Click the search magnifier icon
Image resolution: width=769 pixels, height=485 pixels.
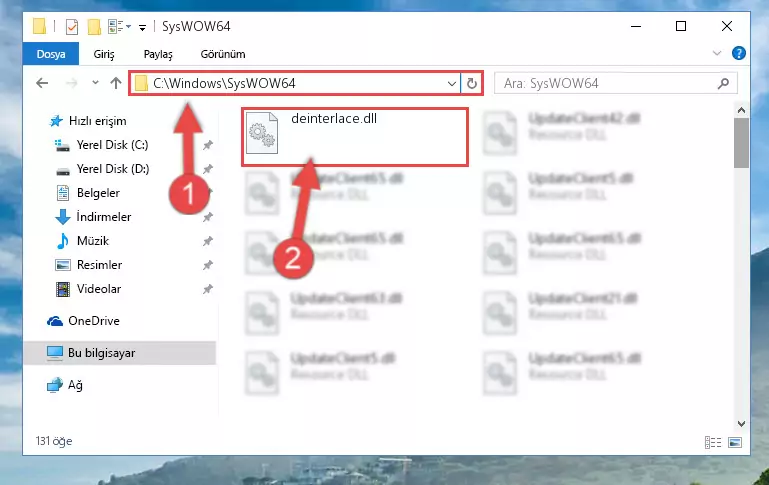click(x=723, y=84)
